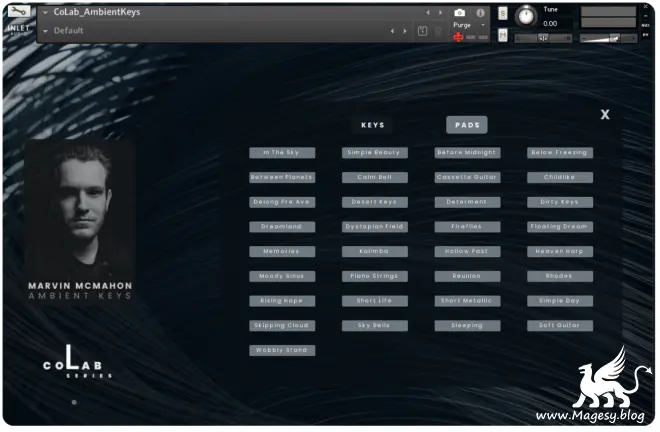Choose the Fireflies preset
The height and width of the screenshot is (432, 660).
467,227
